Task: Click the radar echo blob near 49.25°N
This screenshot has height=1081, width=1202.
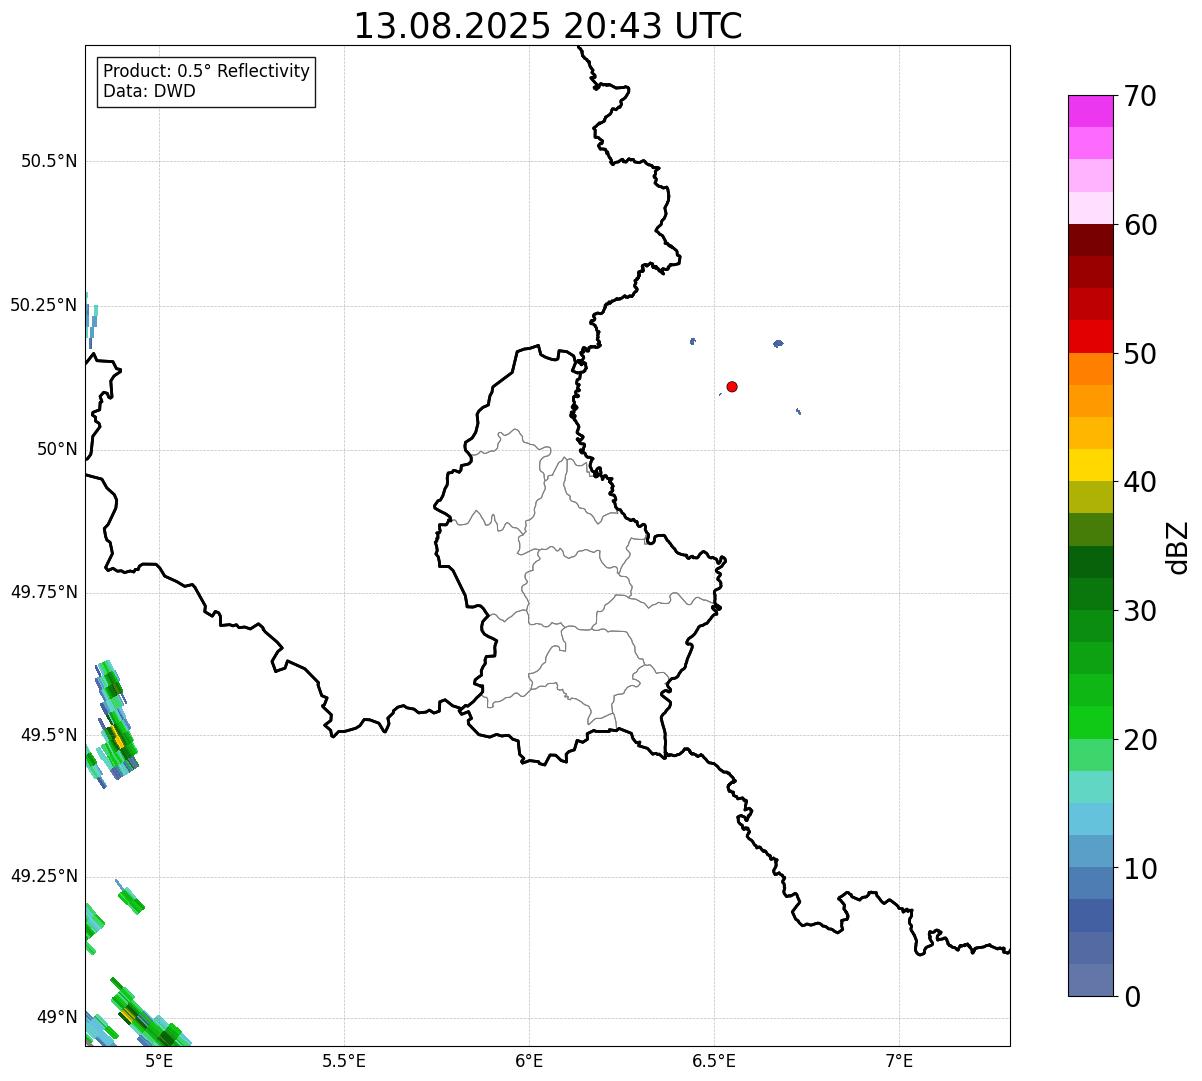Action: (130, 900)
